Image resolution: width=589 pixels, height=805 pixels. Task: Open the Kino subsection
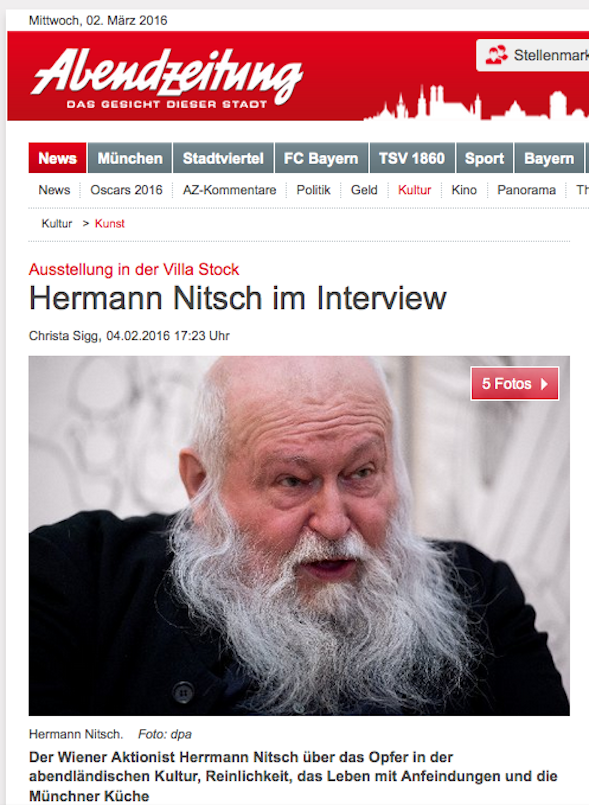464,190
